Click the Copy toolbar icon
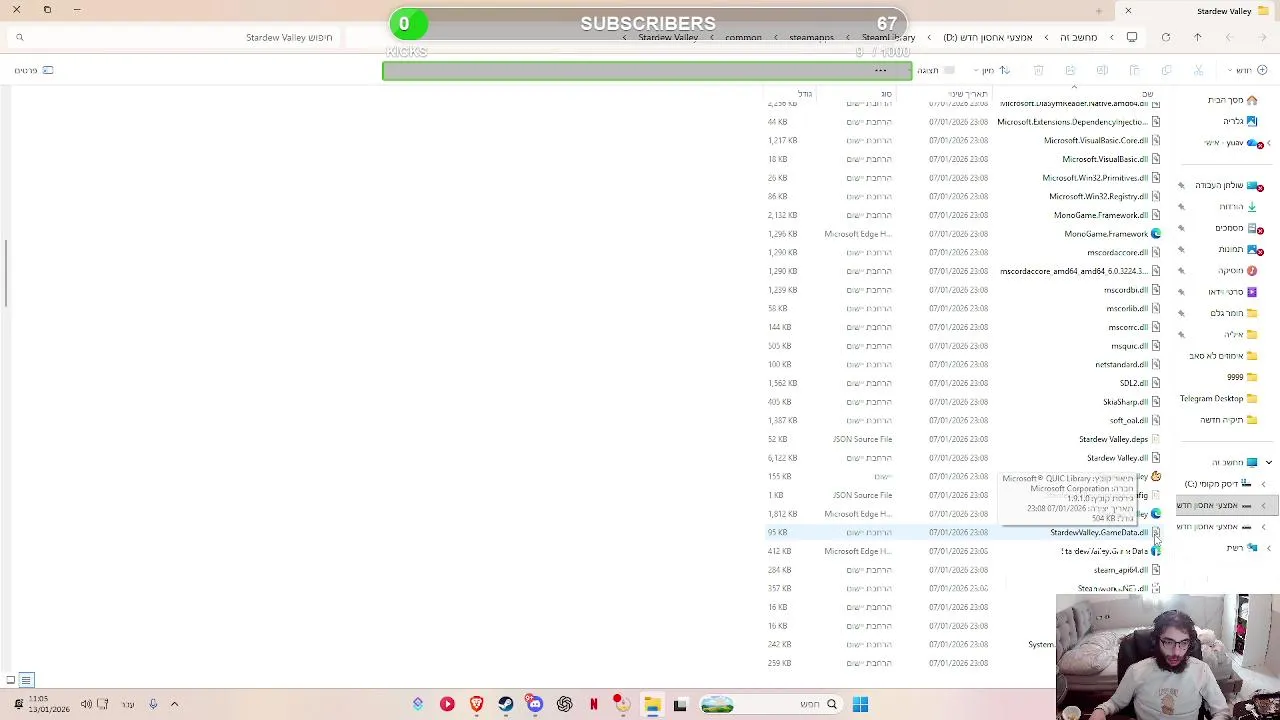The height and width of the screenshot is (720, 1280). pos(1166,70)
